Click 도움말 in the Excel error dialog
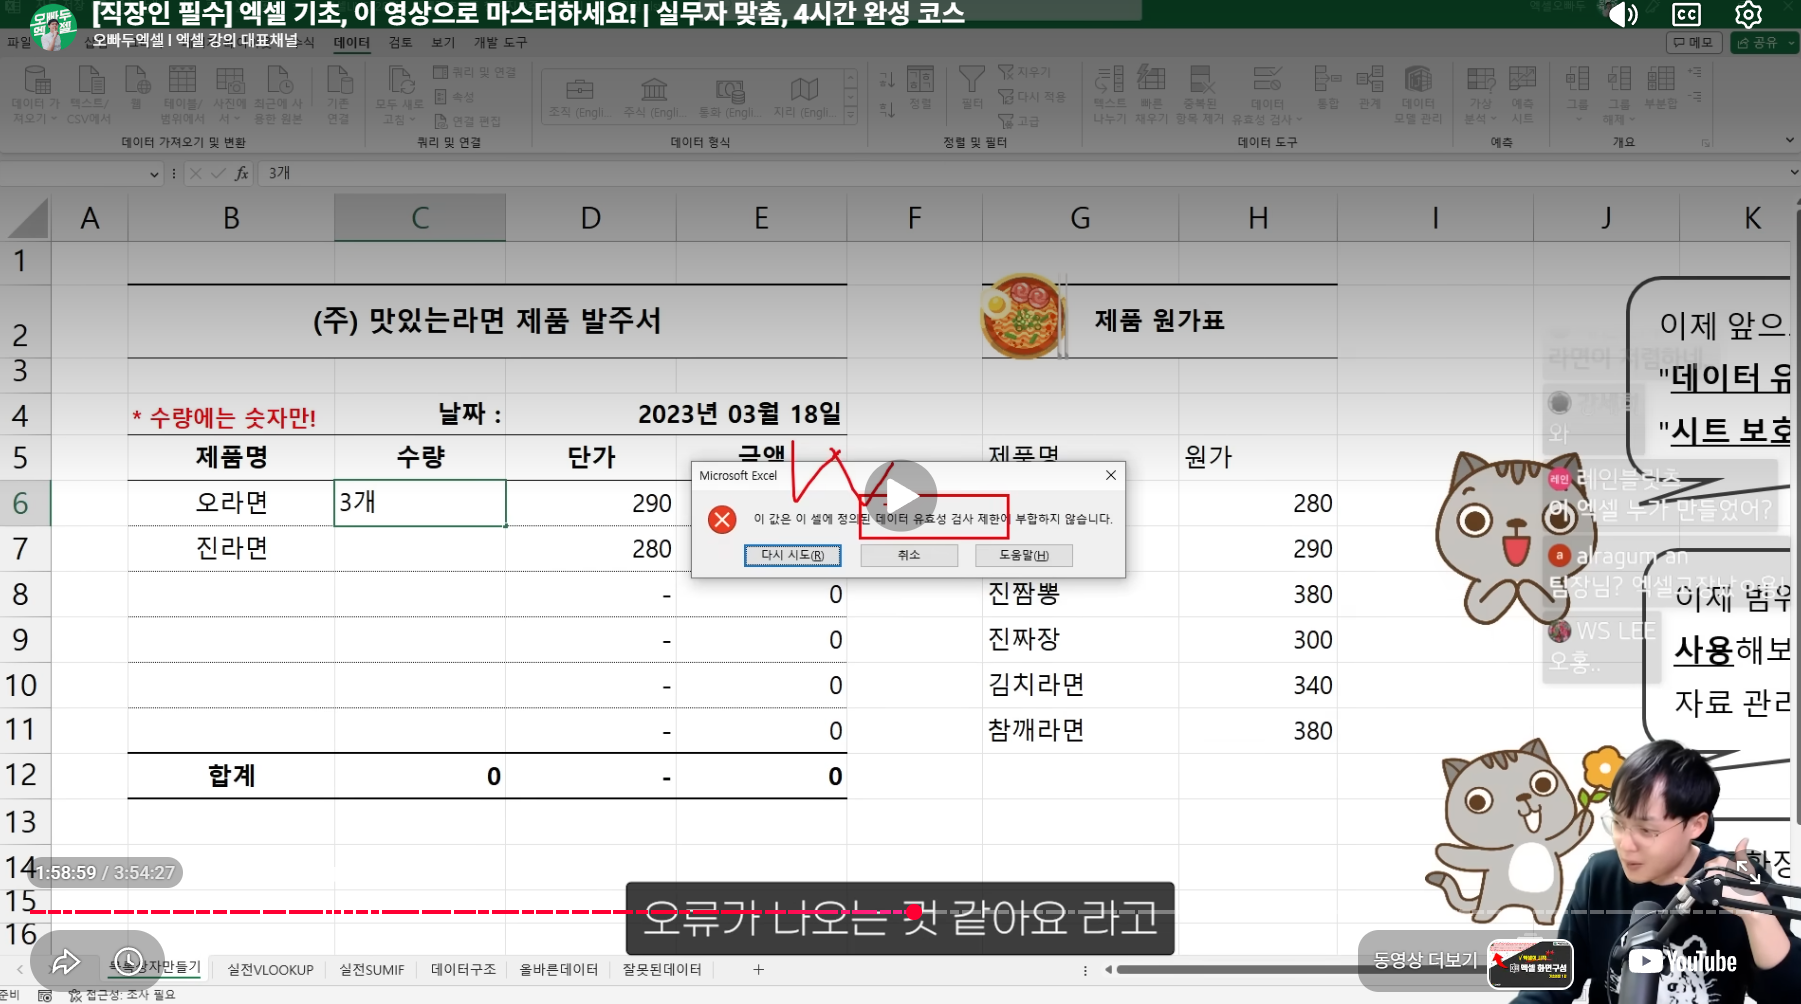The height and width of the screenshot is (1004, 1801). click(1024, 555)
